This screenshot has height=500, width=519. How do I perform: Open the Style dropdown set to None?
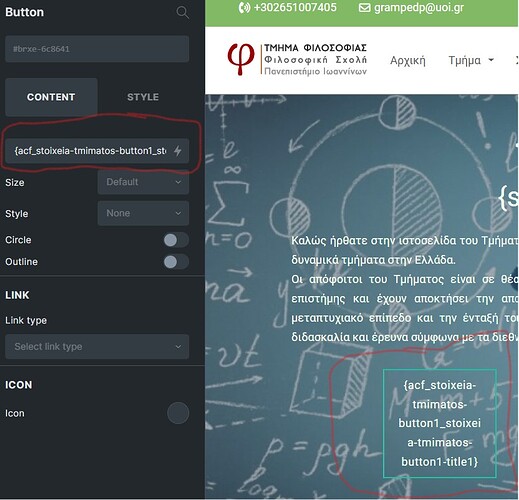point(143,213)
